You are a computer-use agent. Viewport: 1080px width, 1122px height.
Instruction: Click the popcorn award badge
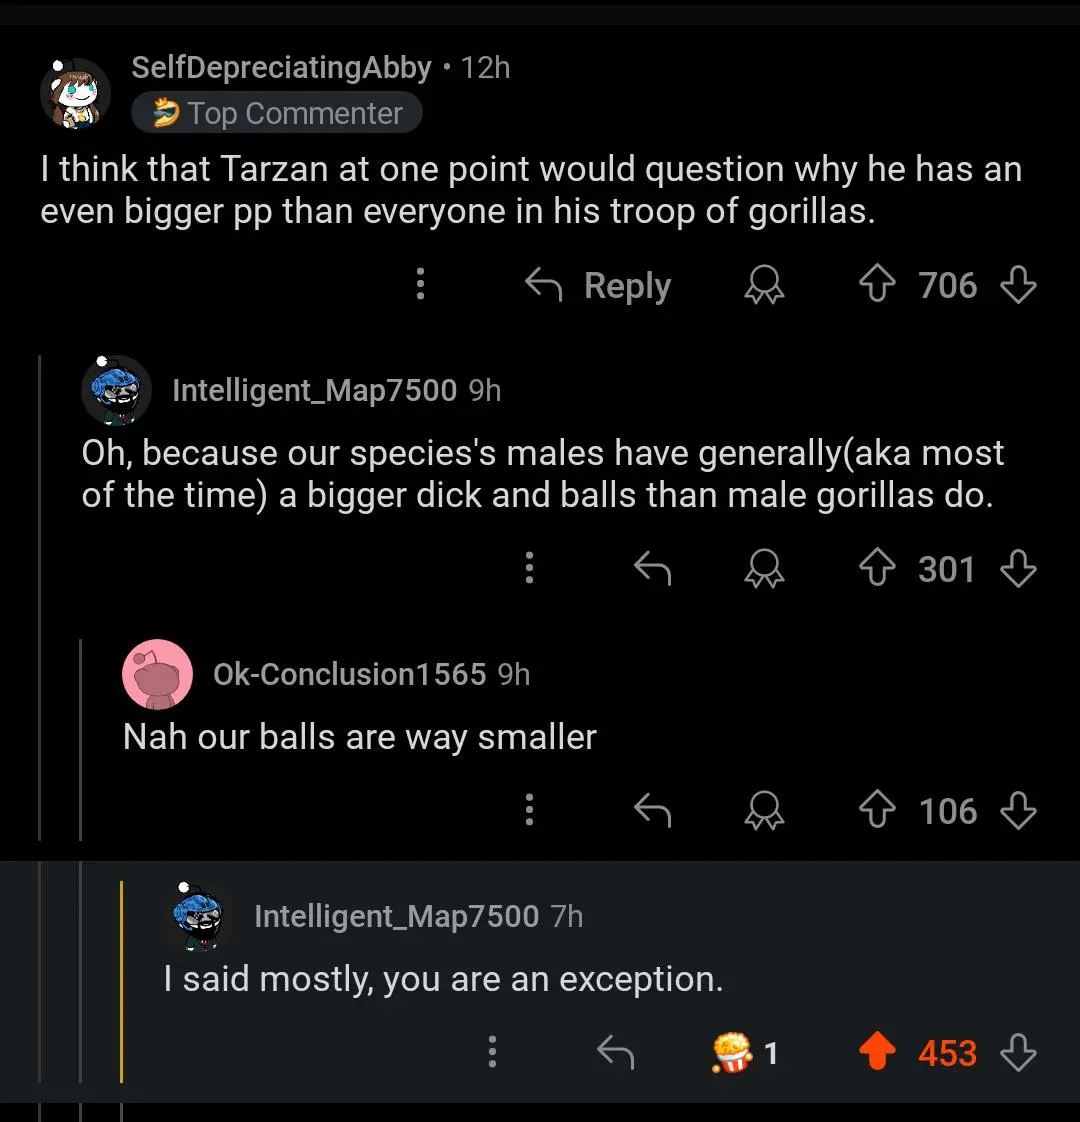pyautogui.click(x=733, y=1053)
